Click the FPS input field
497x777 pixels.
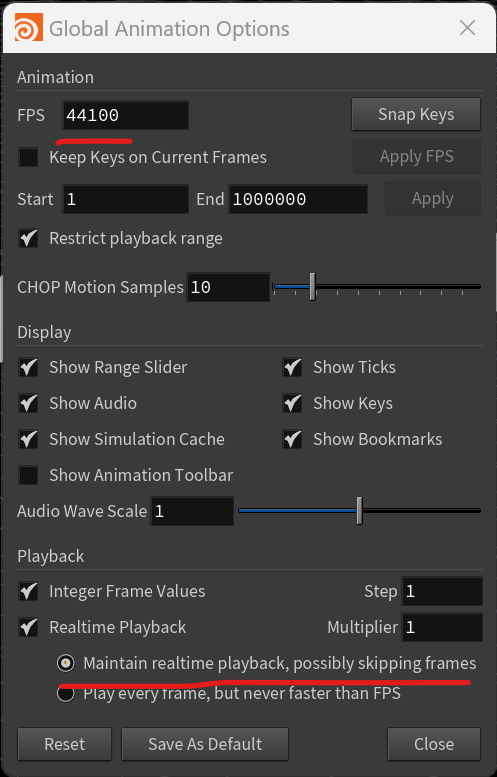click(125, 115)
